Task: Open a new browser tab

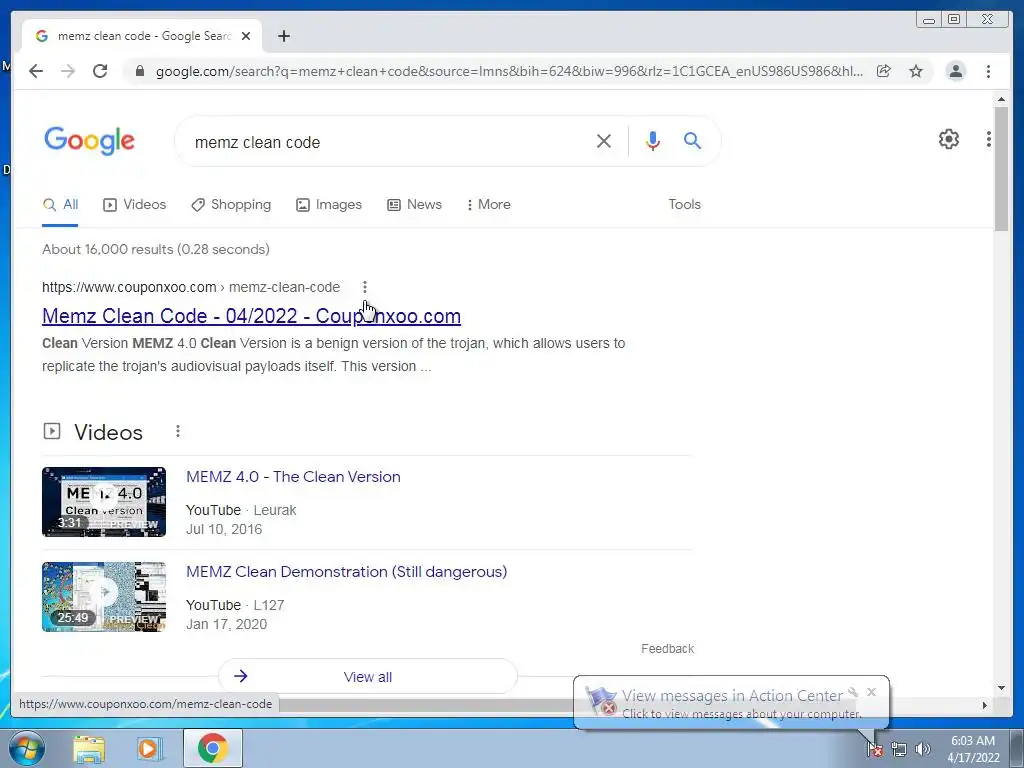Action: tap(283, 37)
